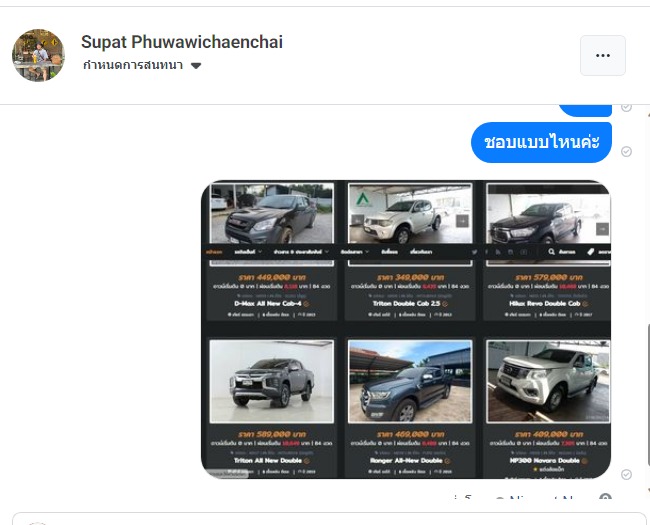Click the message input field below the chat

pos(330,519)
